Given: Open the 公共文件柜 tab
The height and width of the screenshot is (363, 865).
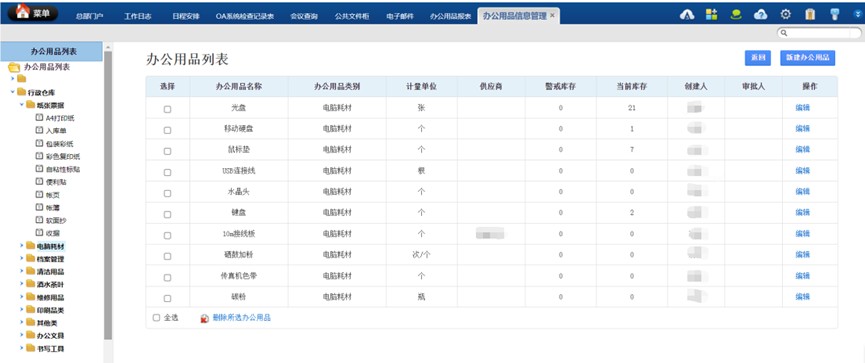Looking at the screenshot, I should coord(351,17).
